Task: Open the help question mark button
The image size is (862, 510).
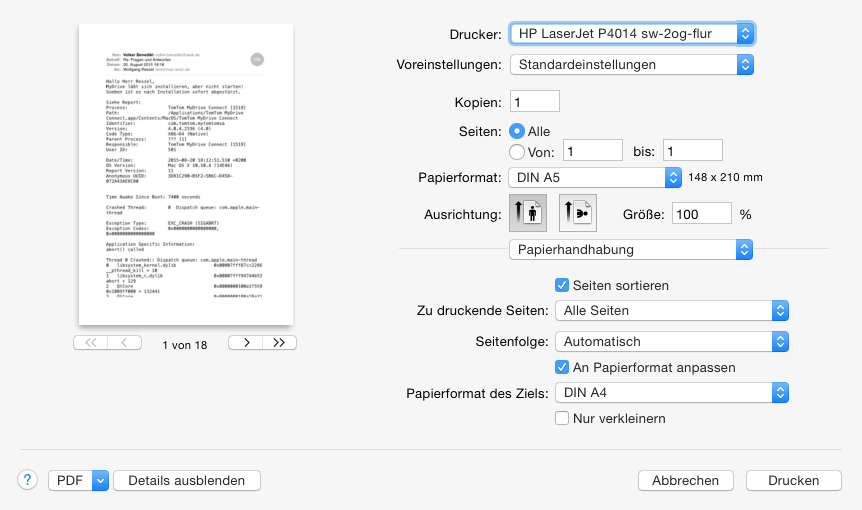Action: 28,480
